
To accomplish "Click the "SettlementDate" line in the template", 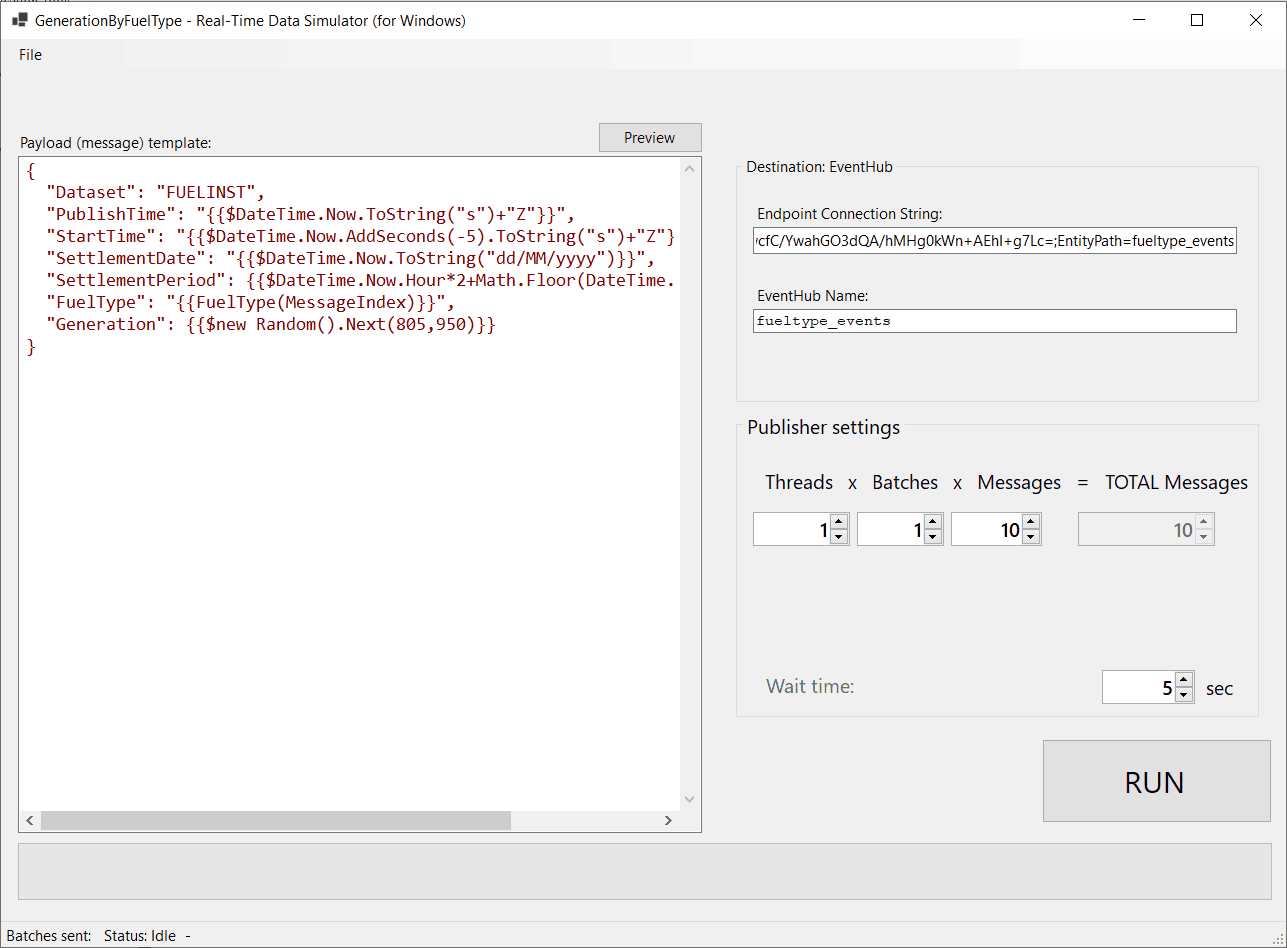I will (350, 258).
